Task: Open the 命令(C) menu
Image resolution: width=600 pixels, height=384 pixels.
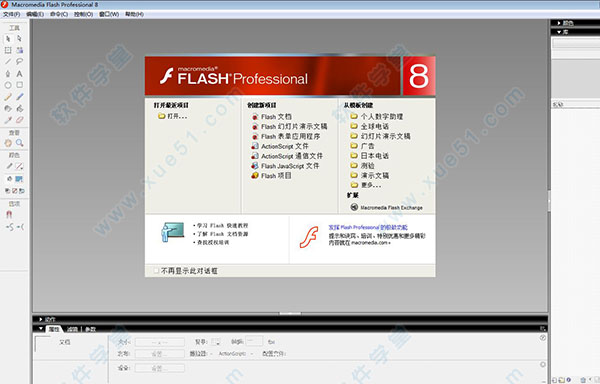Action: (x=59, y=14)
